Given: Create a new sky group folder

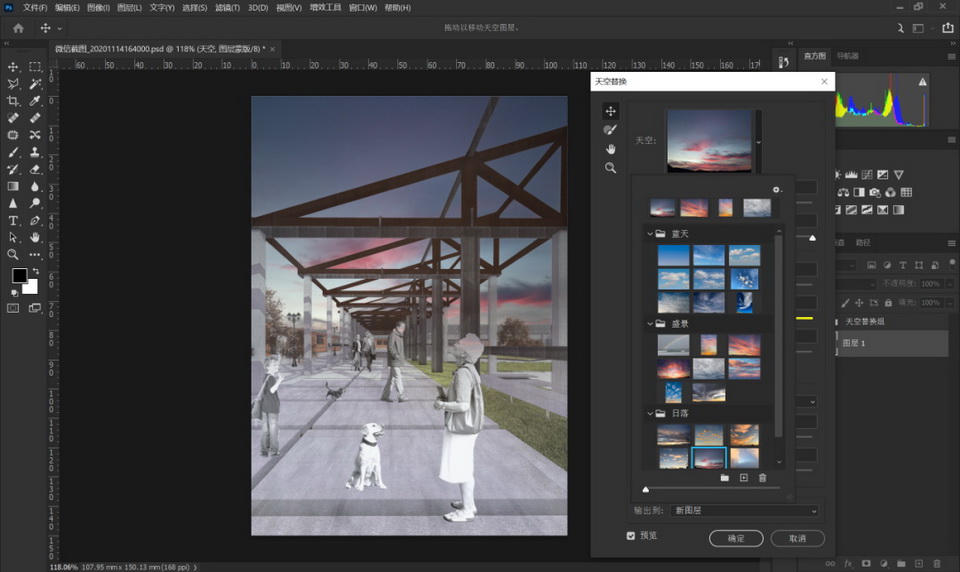Looking at the screenshot, I should click(x=724, y=478).
